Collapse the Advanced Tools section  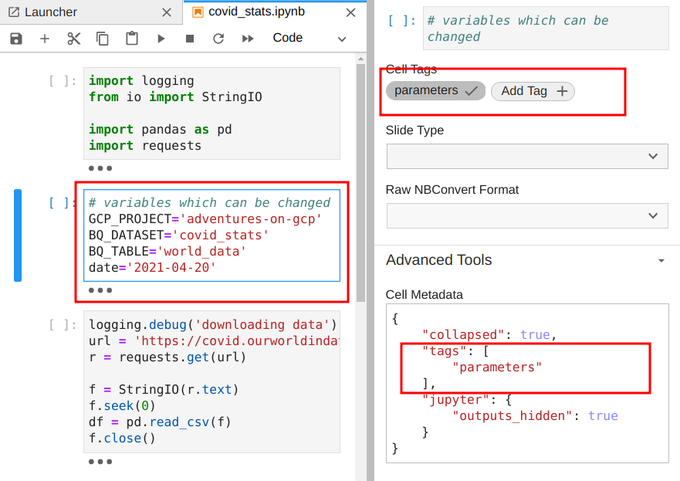point(661,260)
